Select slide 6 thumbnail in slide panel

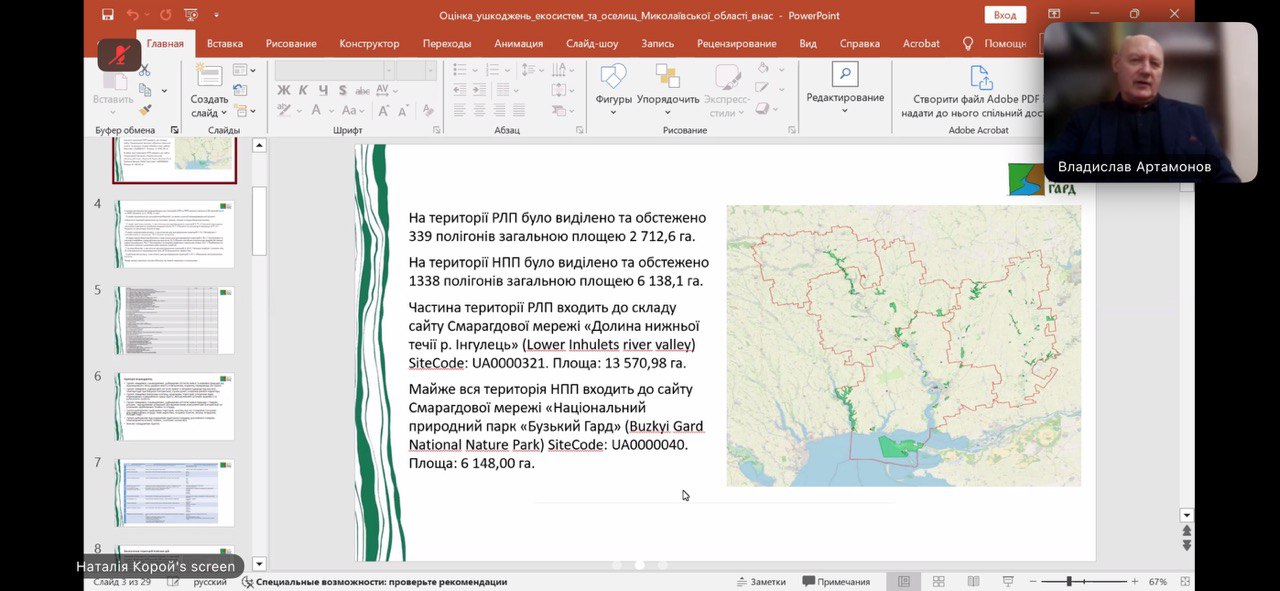coord(174,406)
